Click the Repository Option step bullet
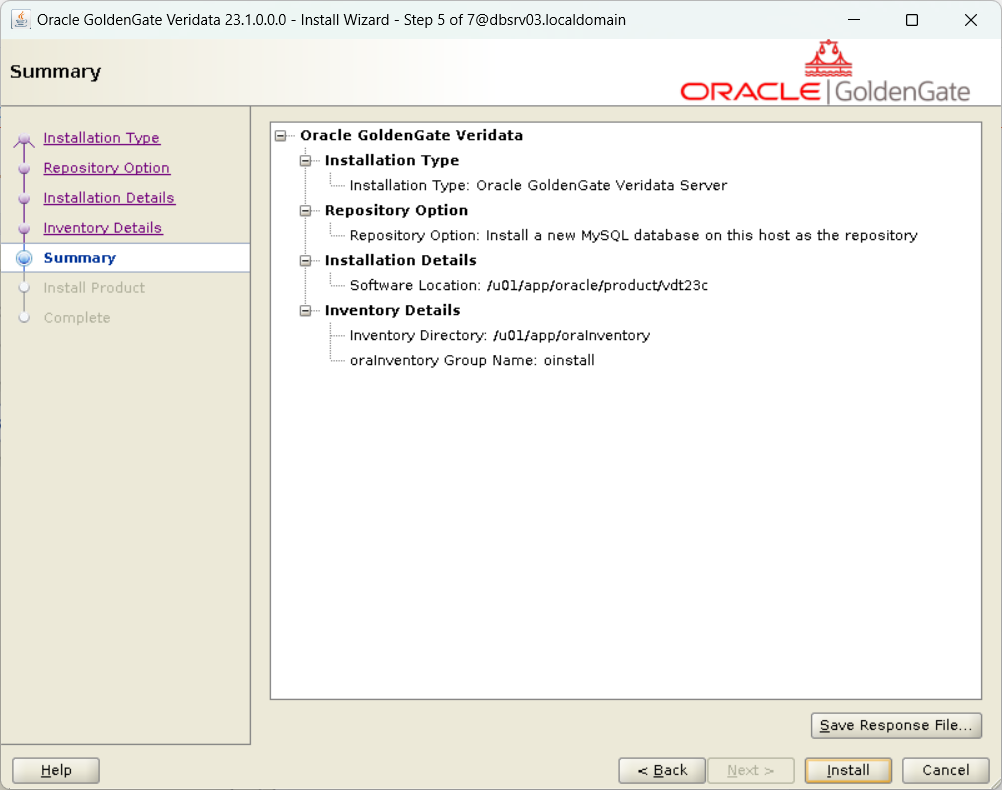1002x790 pixels. tap(24, 169)
